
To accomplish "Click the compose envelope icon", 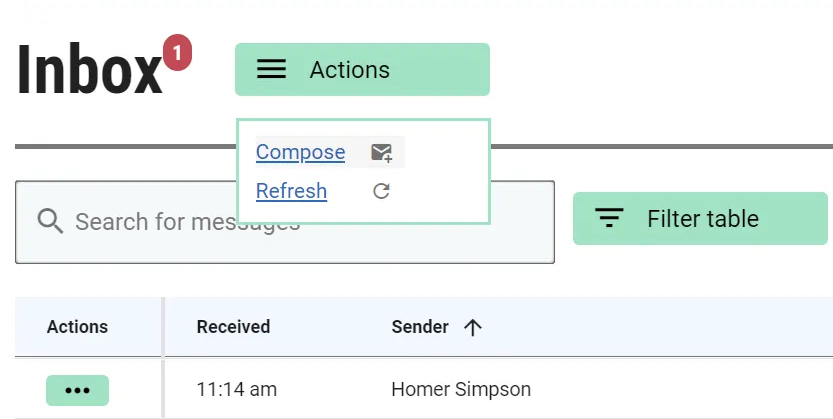I will 381,153.
